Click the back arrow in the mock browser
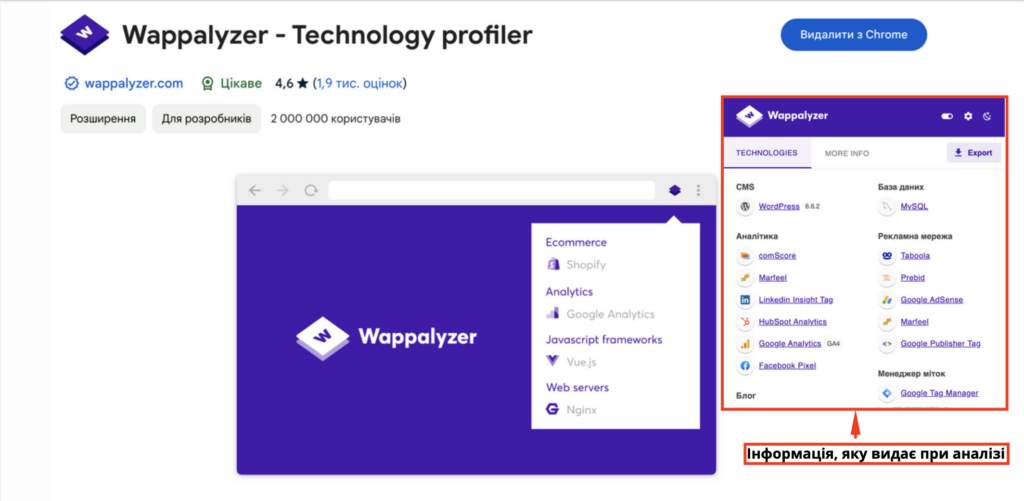This screenshot has width=1024, height=501. click(x=255, y=190)
